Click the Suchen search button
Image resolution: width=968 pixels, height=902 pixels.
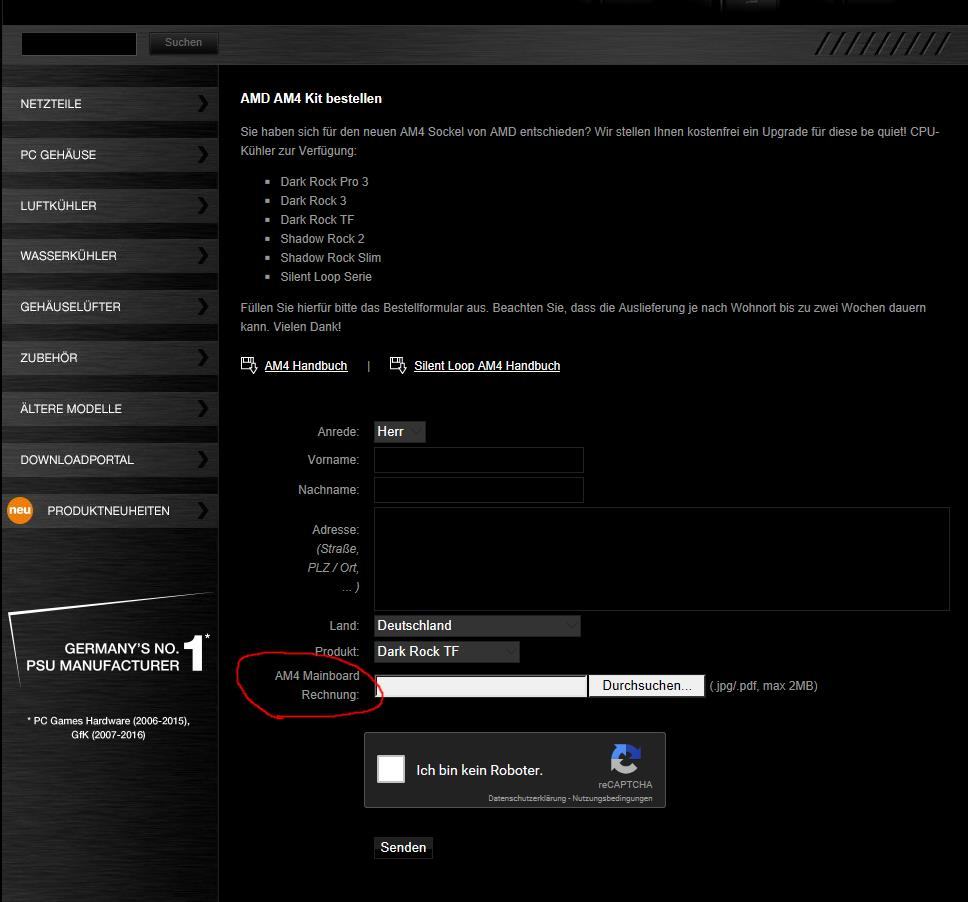[183, 43]
